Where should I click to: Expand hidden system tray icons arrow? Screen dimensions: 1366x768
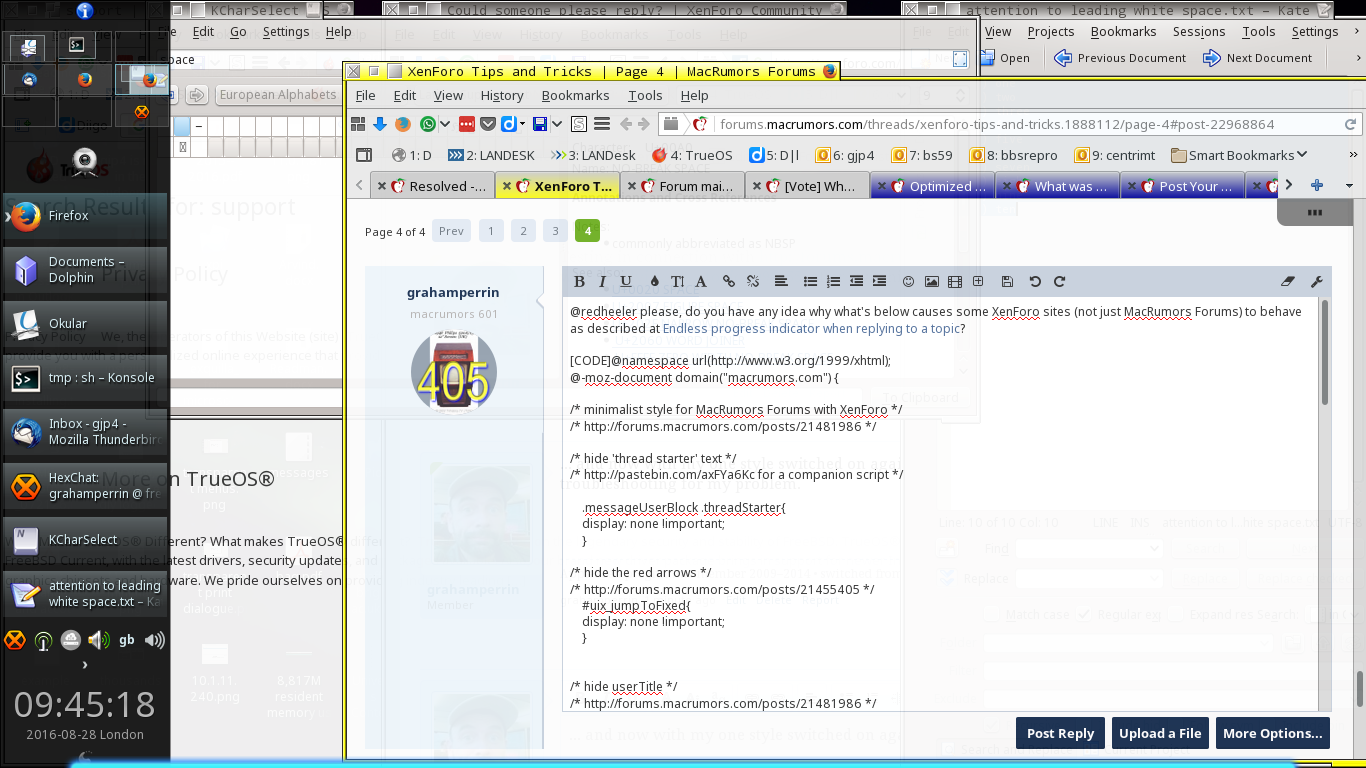pos(84,664)
